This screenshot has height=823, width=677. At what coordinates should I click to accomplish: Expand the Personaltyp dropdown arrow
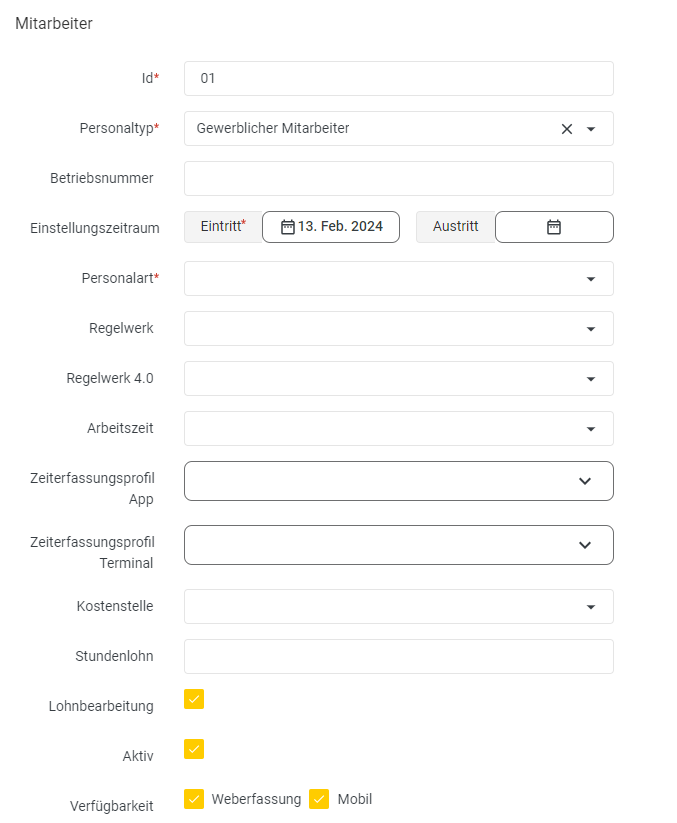pyautogui.click(x=591, y=129)
